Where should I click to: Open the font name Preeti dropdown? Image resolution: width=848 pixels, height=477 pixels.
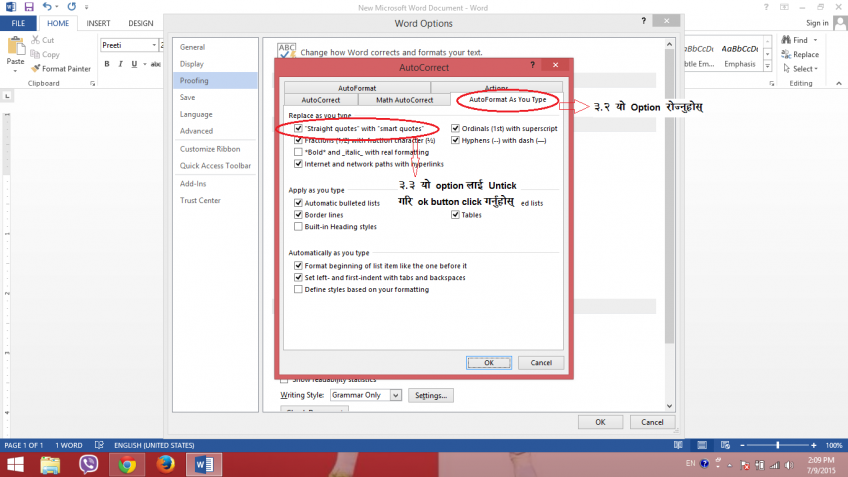(x=154, y=45)
